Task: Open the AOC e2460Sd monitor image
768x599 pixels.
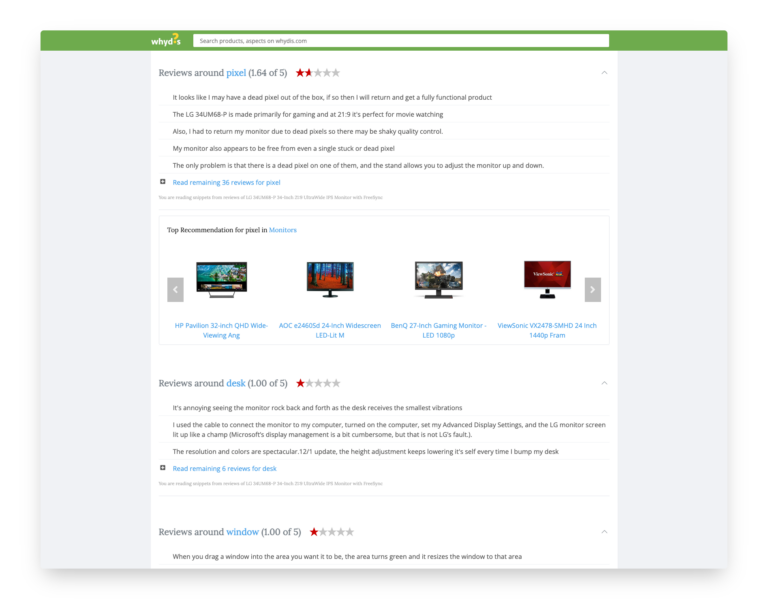Action: 330,279
